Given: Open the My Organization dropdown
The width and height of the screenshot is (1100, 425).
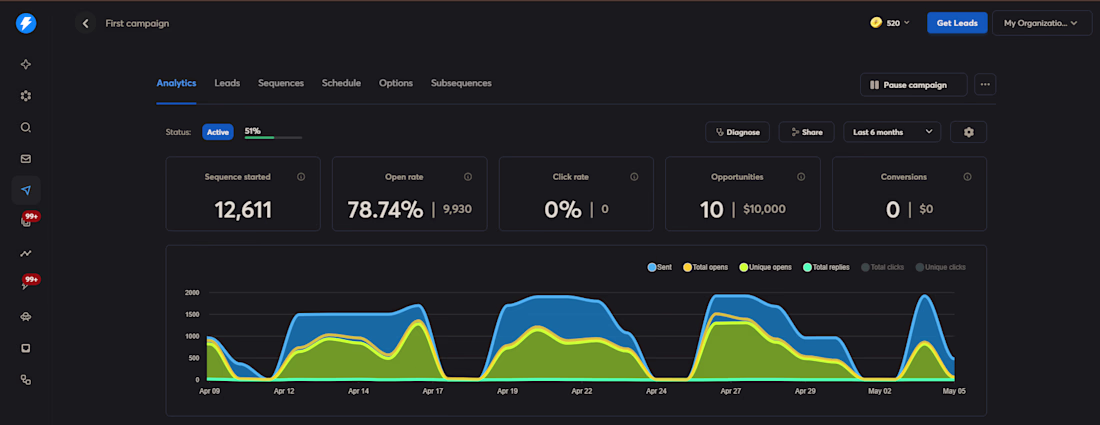Looking at the screenshot, I should click(x=1042, y=23).
